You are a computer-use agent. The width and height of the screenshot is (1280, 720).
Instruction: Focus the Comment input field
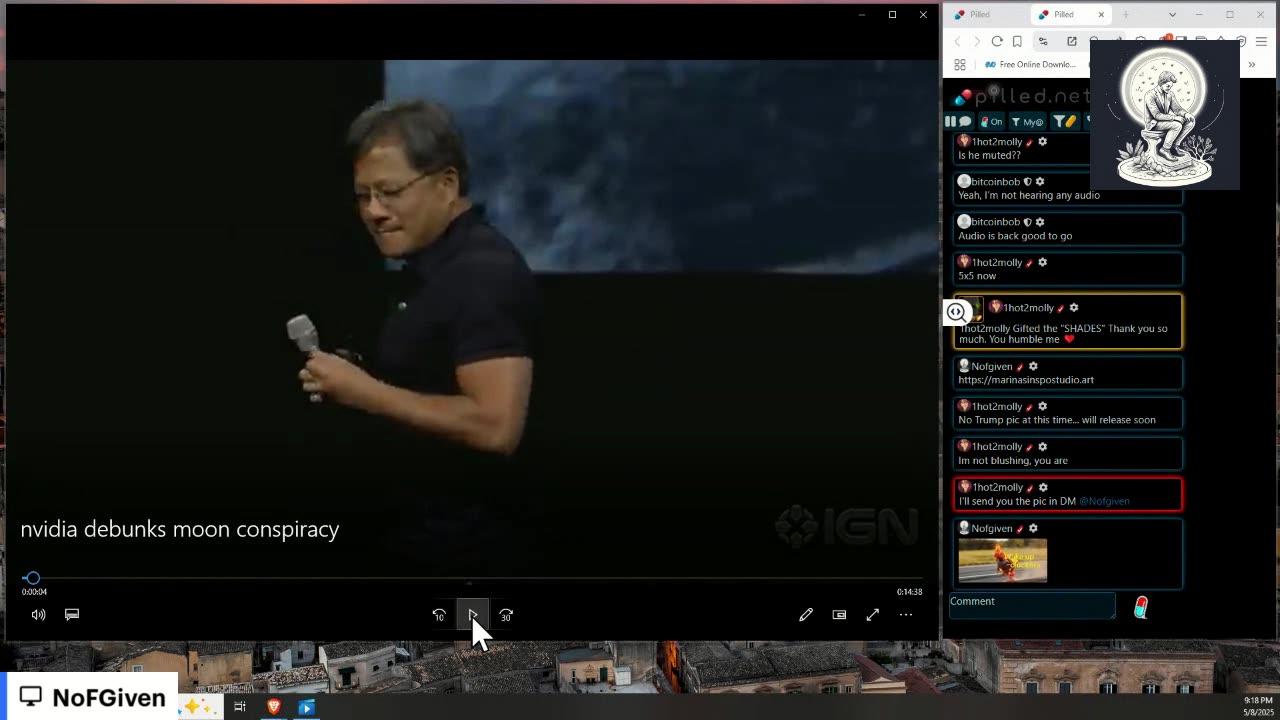pyautogui.click(x=1031, y=605)
